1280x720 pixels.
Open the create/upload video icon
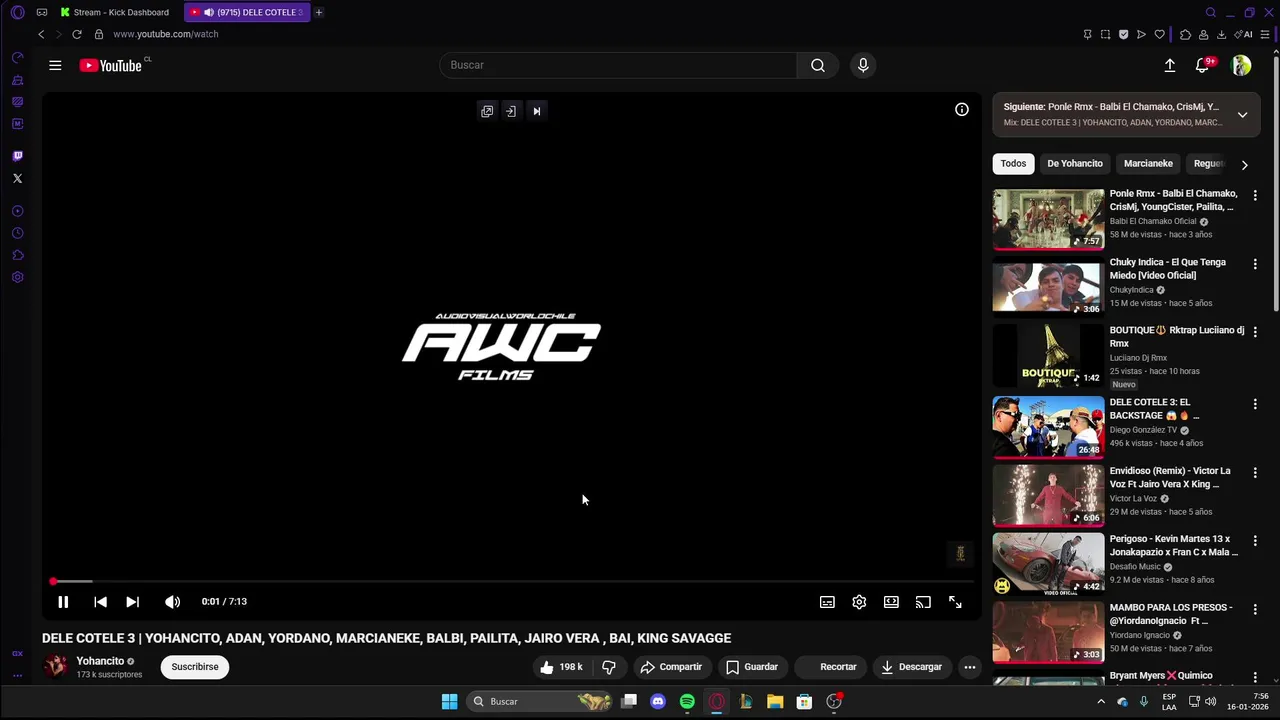1170,65
